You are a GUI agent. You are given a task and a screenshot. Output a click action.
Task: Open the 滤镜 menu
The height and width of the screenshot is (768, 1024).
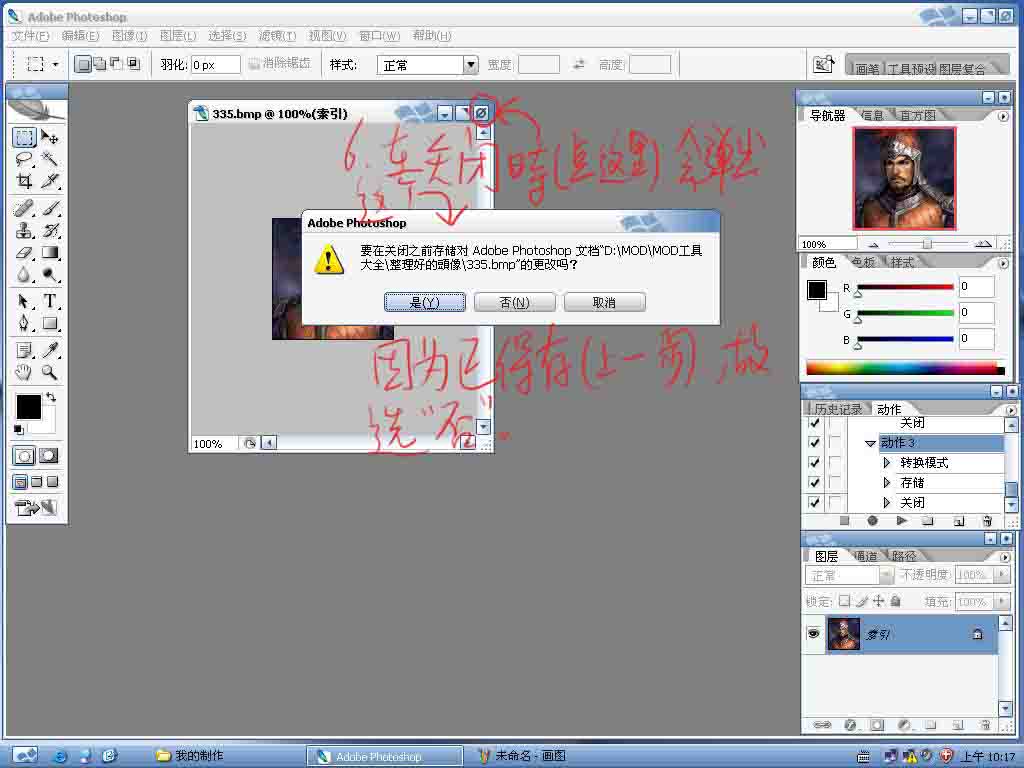277,36
